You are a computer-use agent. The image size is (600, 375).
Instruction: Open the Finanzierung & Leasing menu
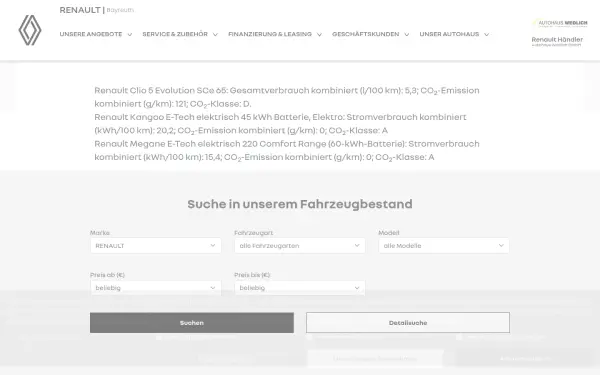click(x=275, y=34)
